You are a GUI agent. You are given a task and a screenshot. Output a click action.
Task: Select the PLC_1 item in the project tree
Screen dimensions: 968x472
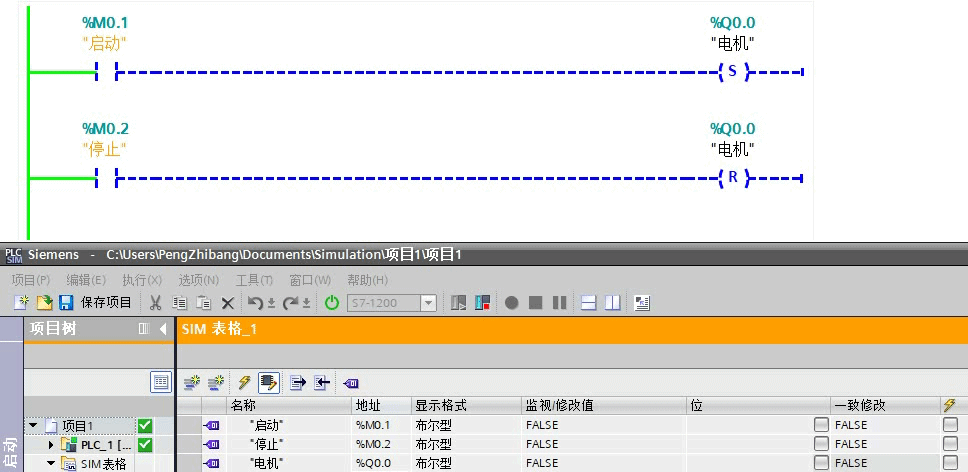(106, 445)
